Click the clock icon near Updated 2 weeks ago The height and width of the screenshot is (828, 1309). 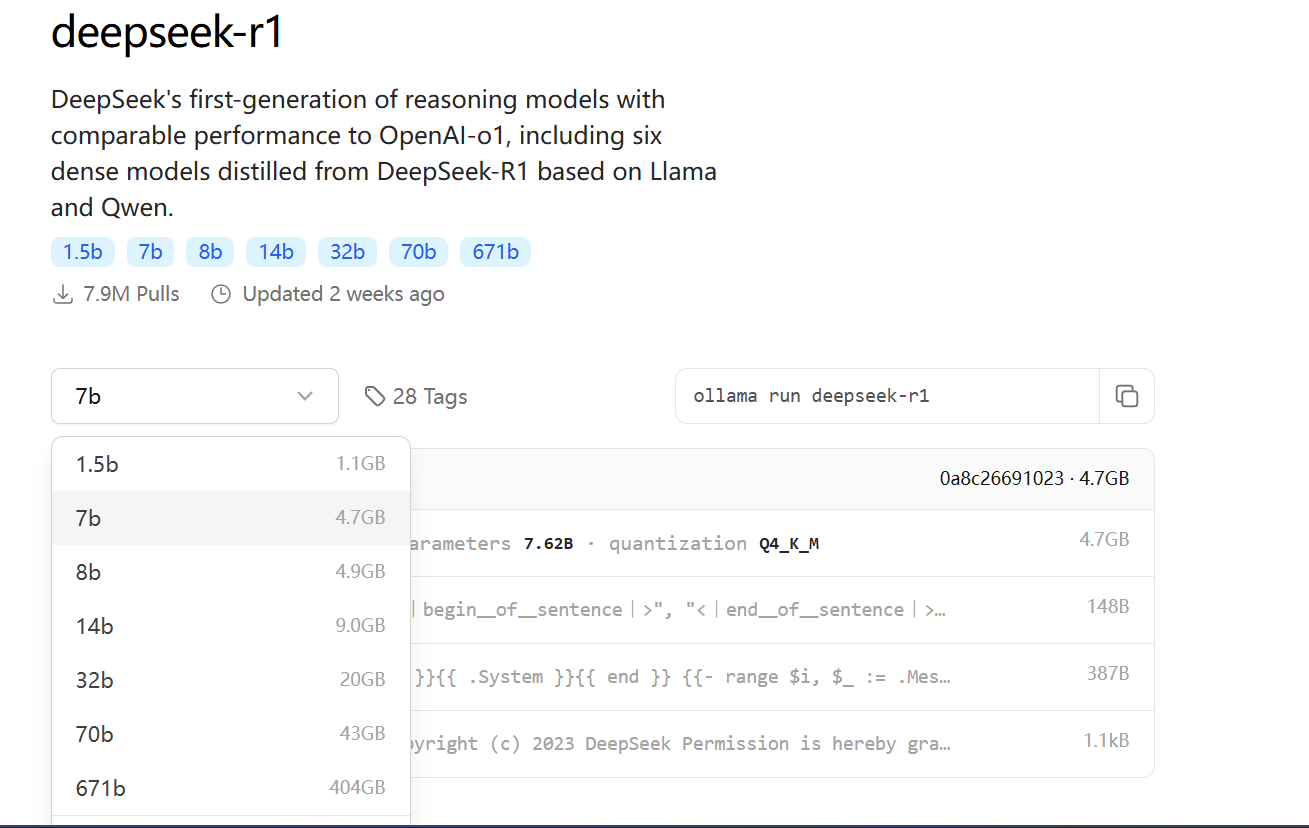point(220,293)
